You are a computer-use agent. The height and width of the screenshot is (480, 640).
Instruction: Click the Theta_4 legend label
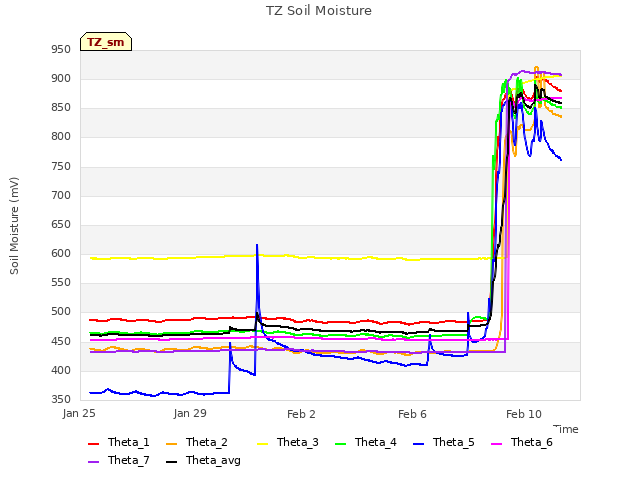pos(376,442)
